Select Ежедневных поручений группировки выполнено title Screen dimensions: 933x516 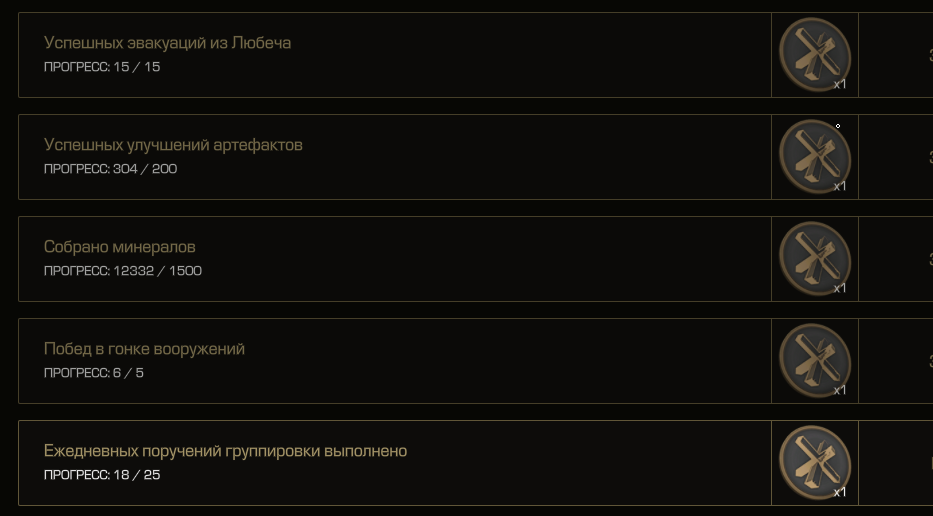coord(226,451)
